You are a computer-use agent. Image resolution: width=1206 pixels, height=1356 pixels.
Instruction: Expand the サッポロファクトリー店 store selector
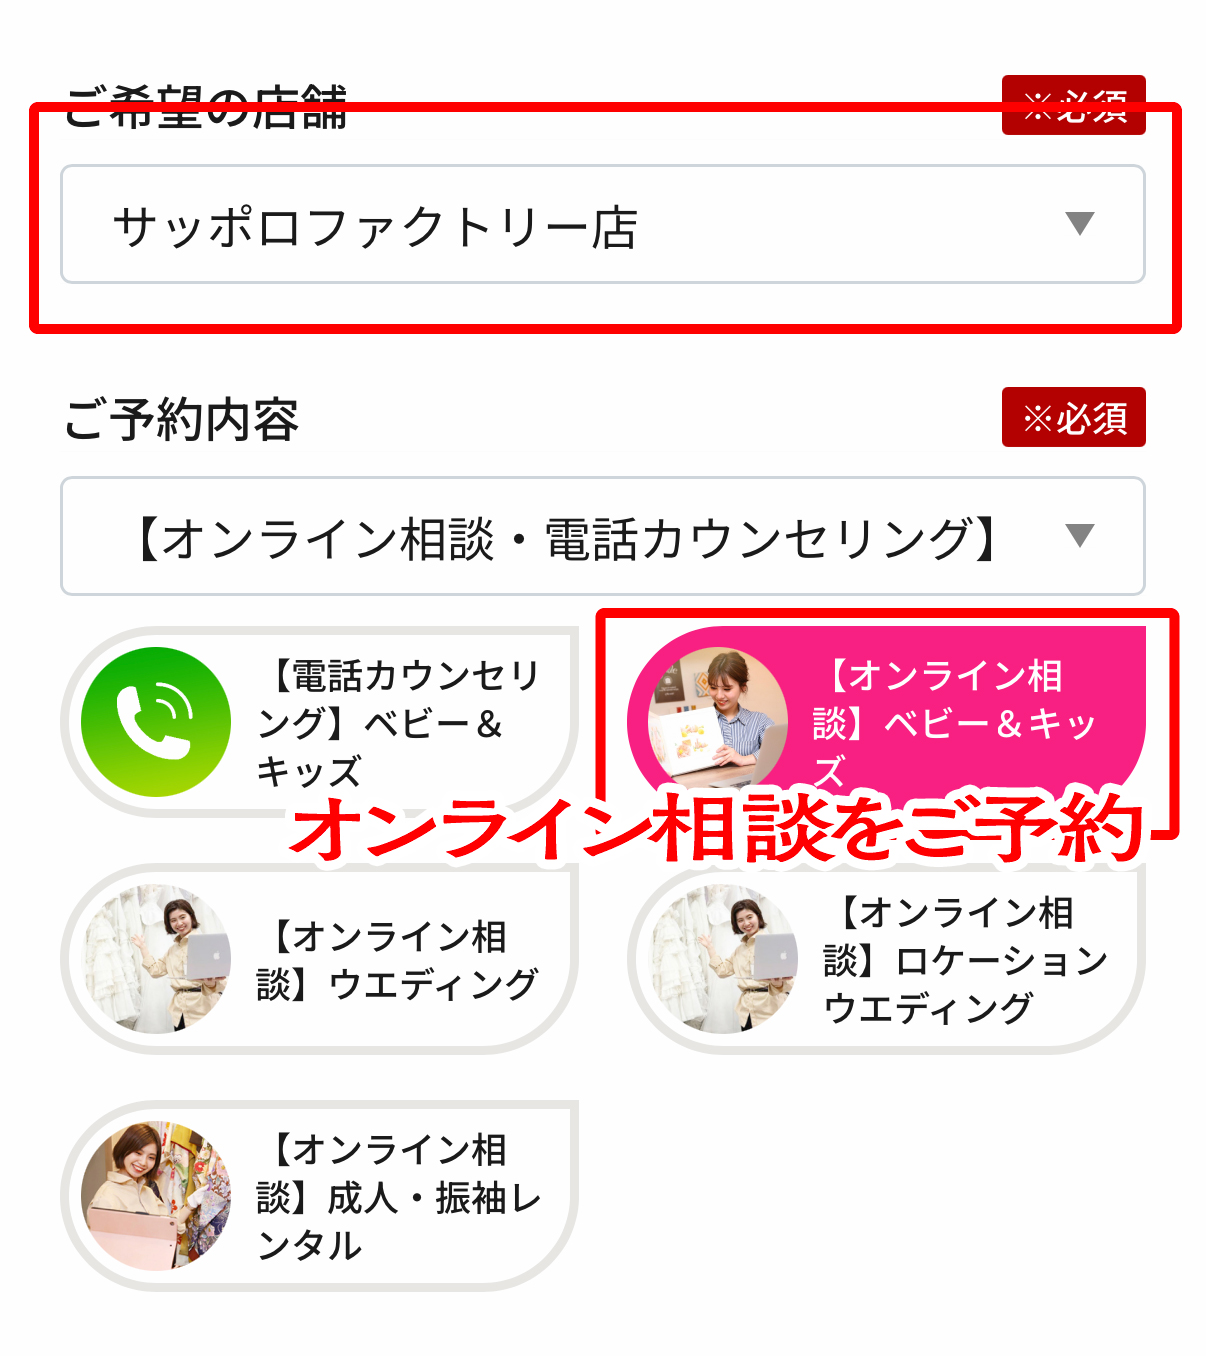[x=603, y=224]
